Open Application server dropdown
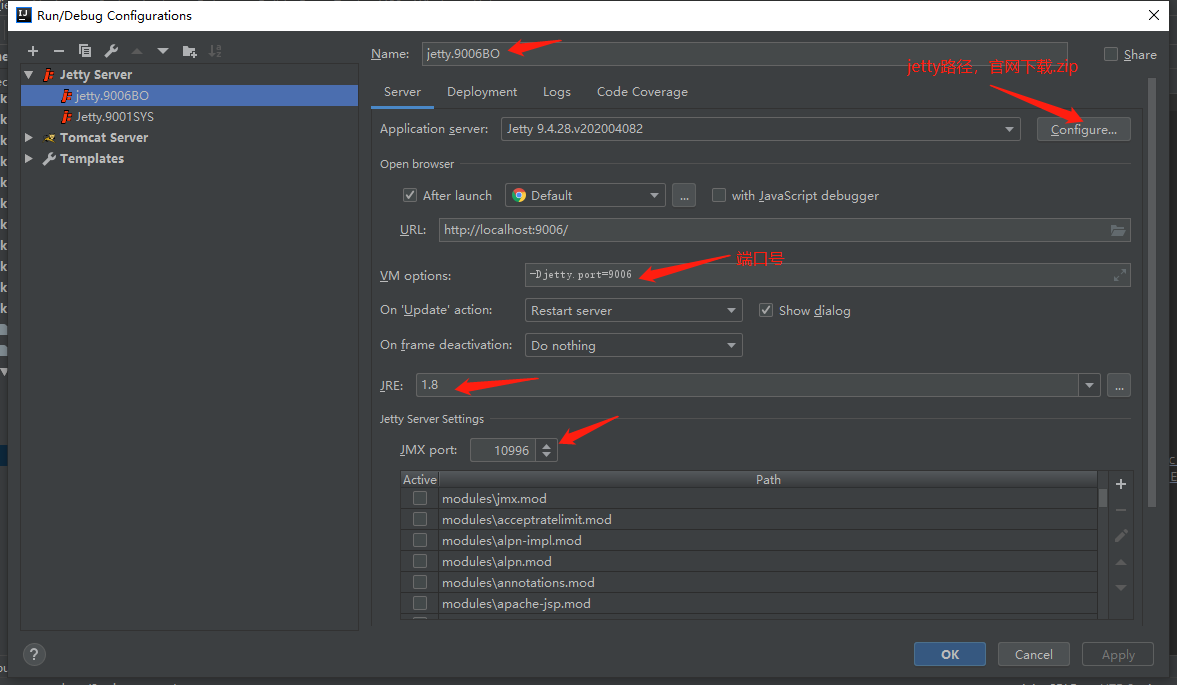The width and height of the screenshot is (1177, 685). [x=760, y=129]
